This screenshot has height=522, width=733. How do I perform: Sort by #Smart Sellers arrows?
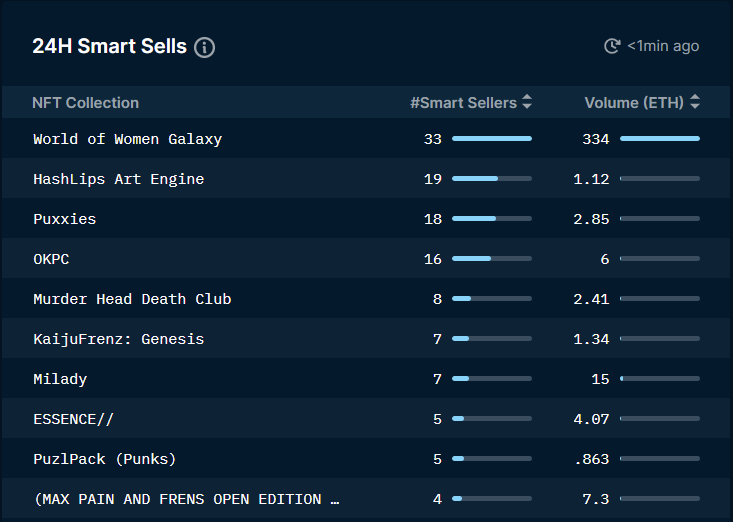click(527, 102)
